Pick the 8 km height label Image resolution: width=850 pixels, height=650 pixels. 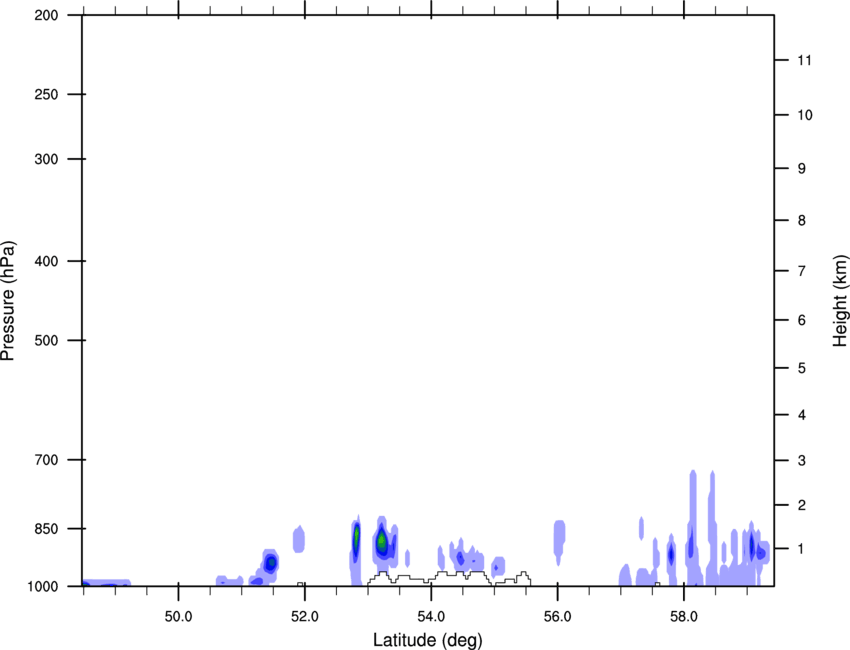coord(802,220)
